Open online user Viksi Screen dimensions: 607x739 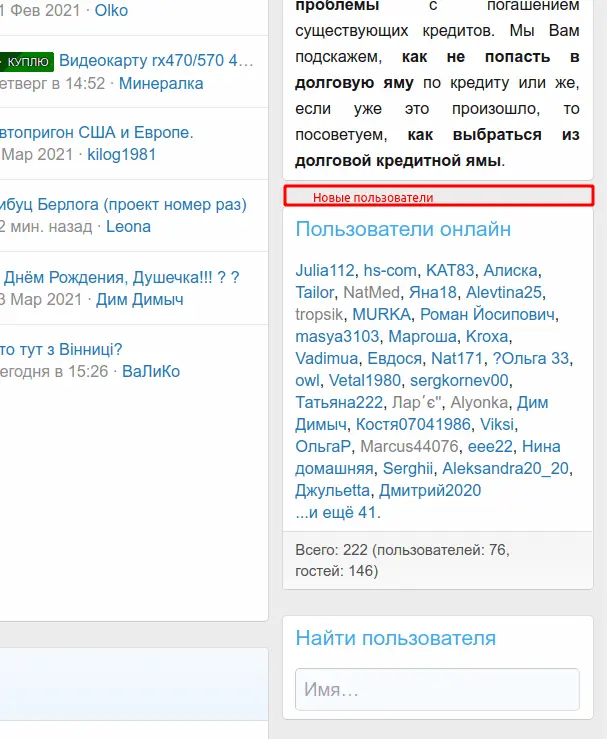coord(497,425)
